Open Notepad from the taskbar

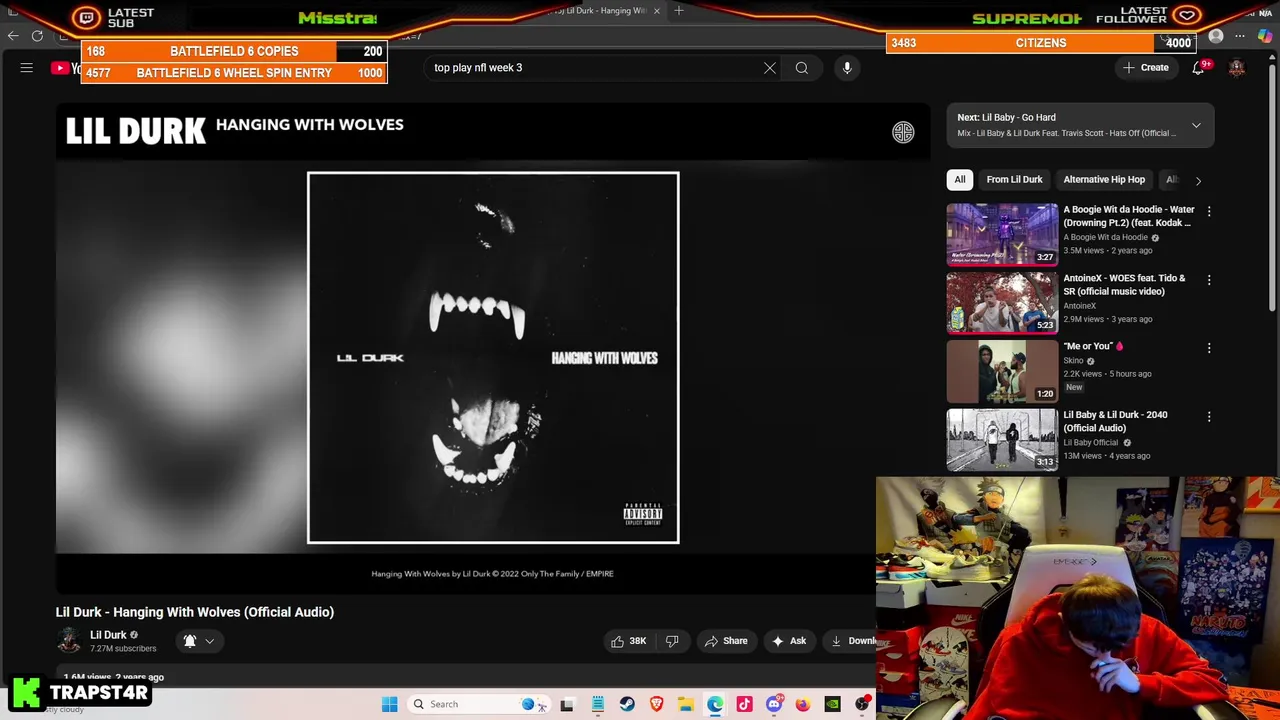pos(597,704)
